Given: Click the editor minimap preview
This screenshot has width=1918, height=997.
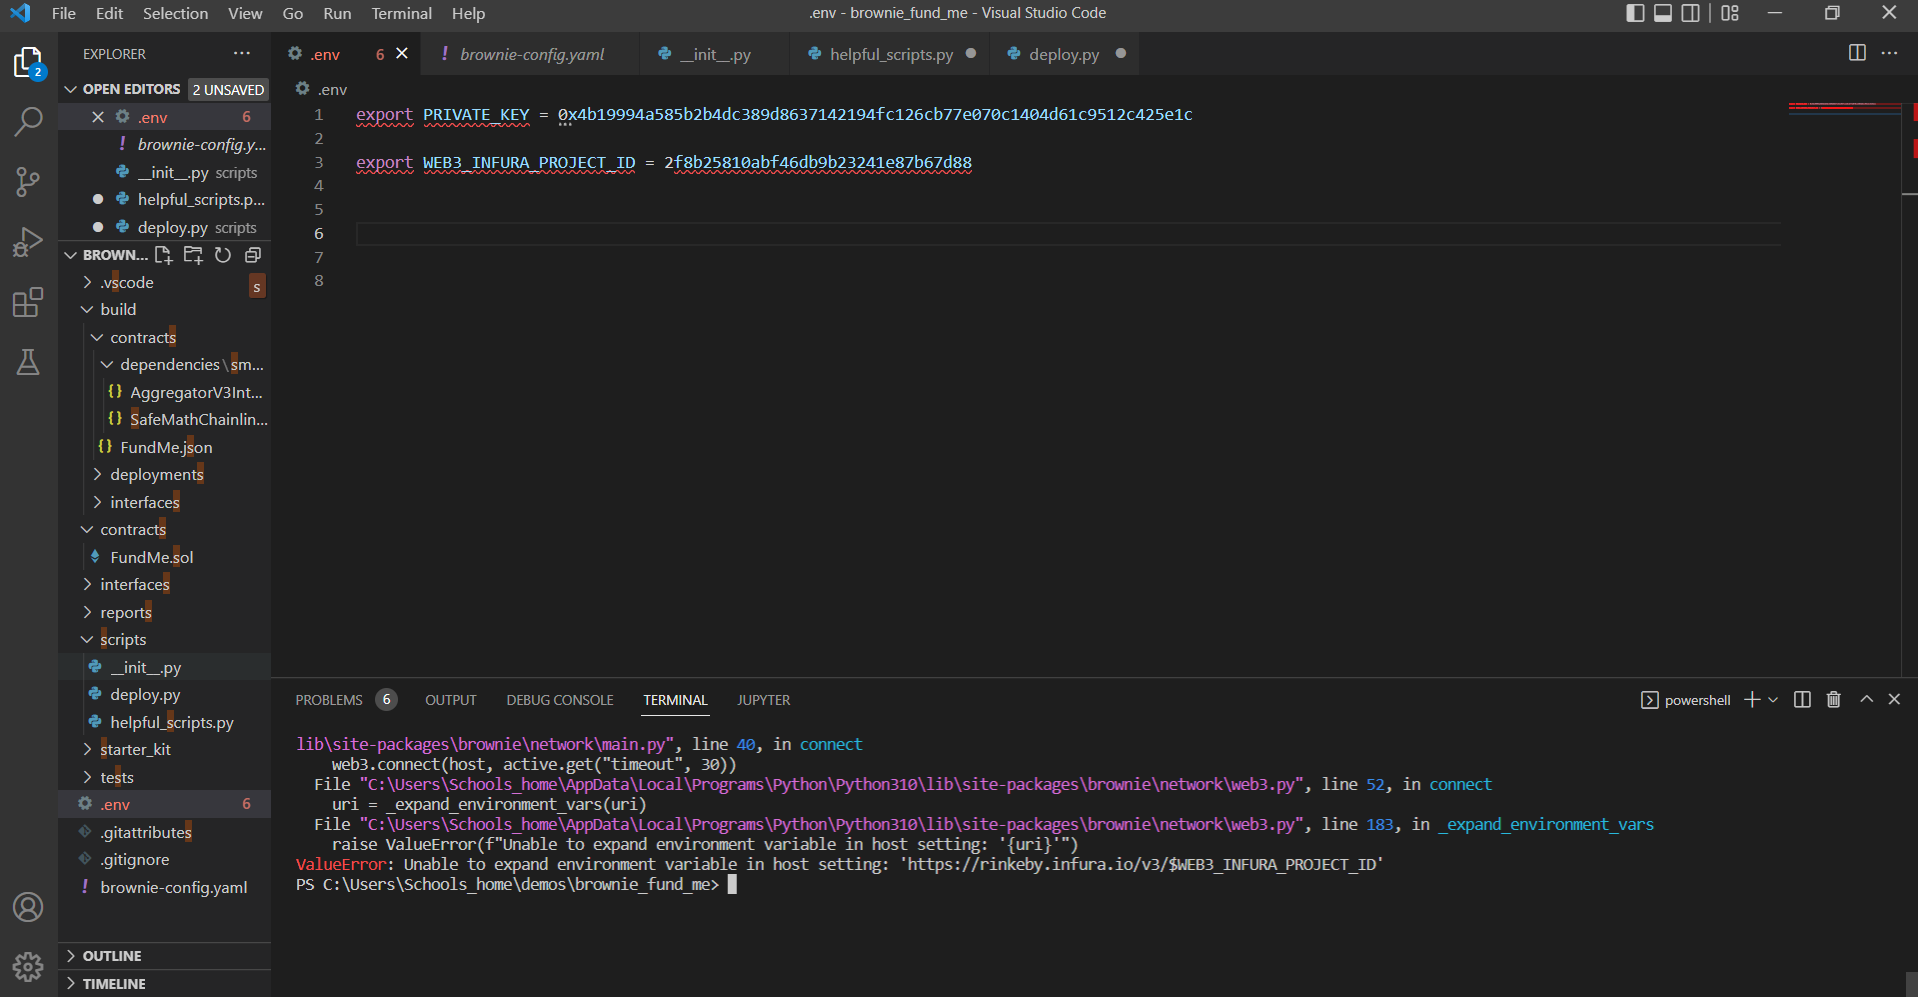Looking at the screenshot, I should (1845, 108).
